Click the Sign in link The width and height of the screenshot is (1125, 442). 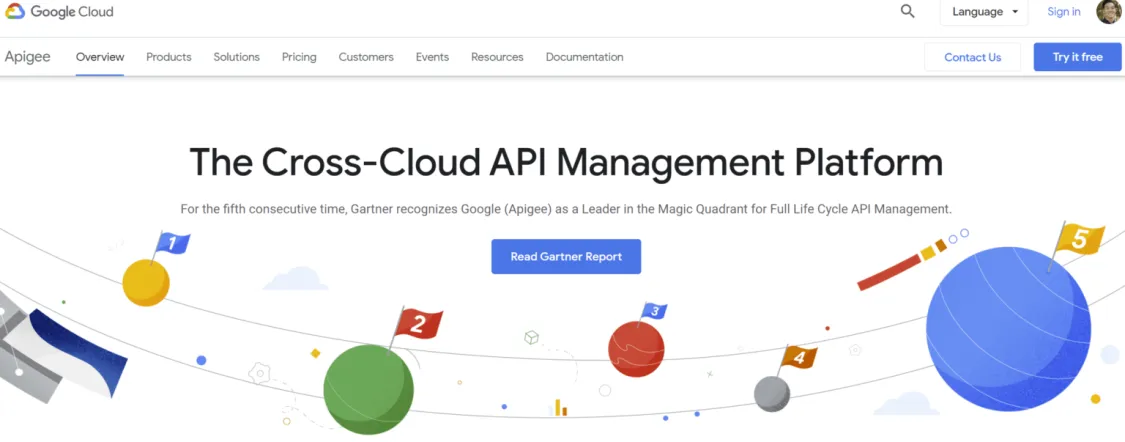pyautogui.click(x=1063, y=12)
